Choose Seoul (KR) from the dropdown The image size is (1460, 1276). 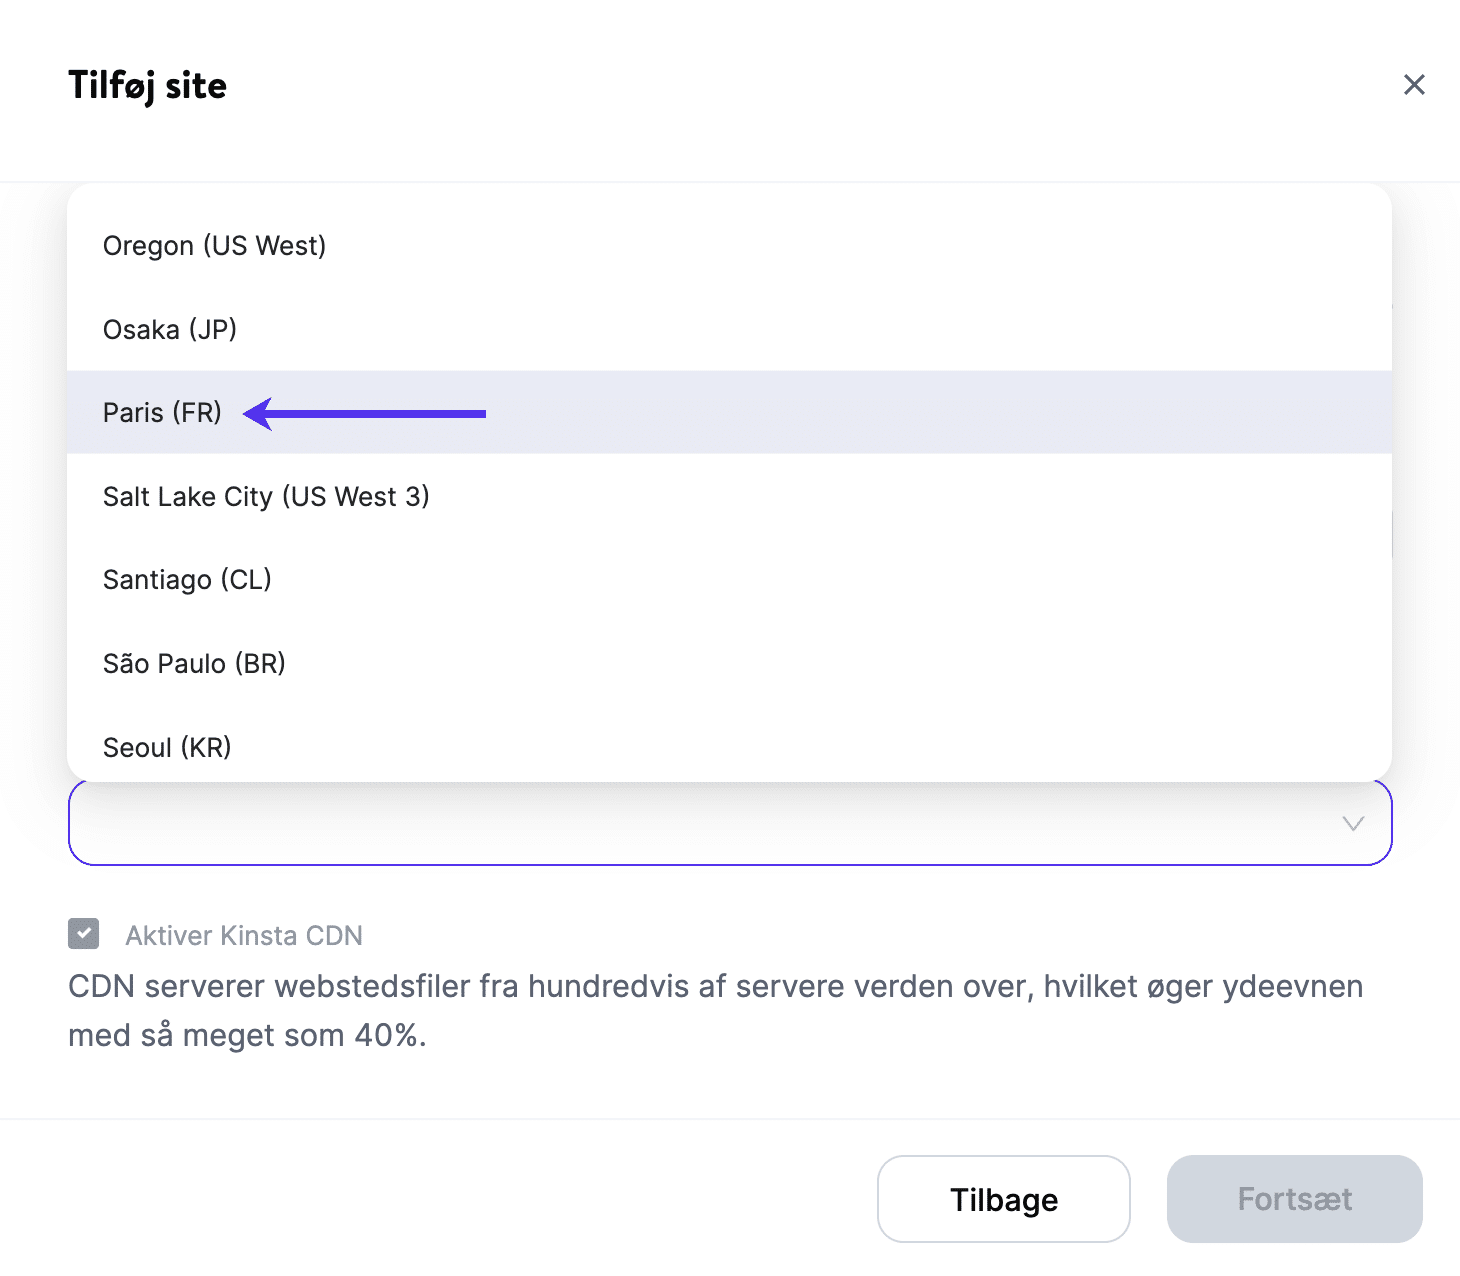click(167, 747)
